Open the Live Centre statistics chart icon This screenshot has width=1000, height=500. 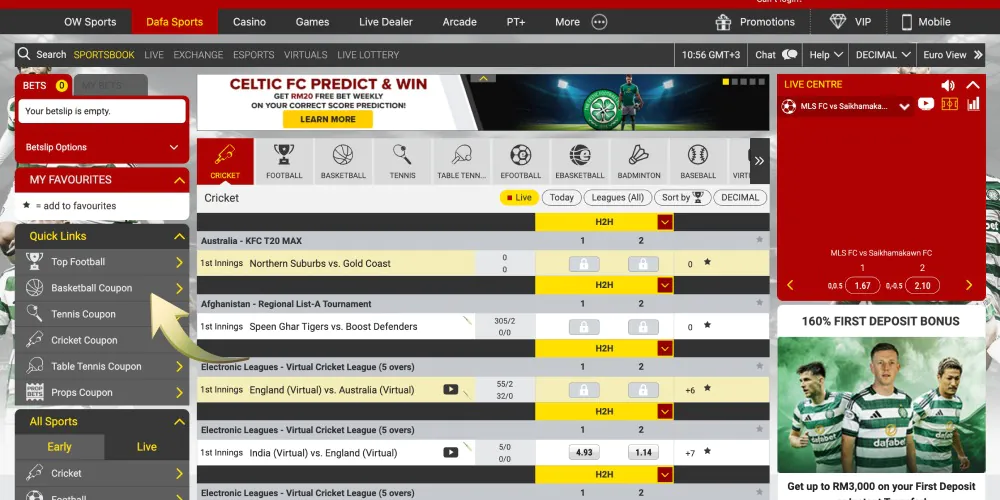[x=972, y=104]
